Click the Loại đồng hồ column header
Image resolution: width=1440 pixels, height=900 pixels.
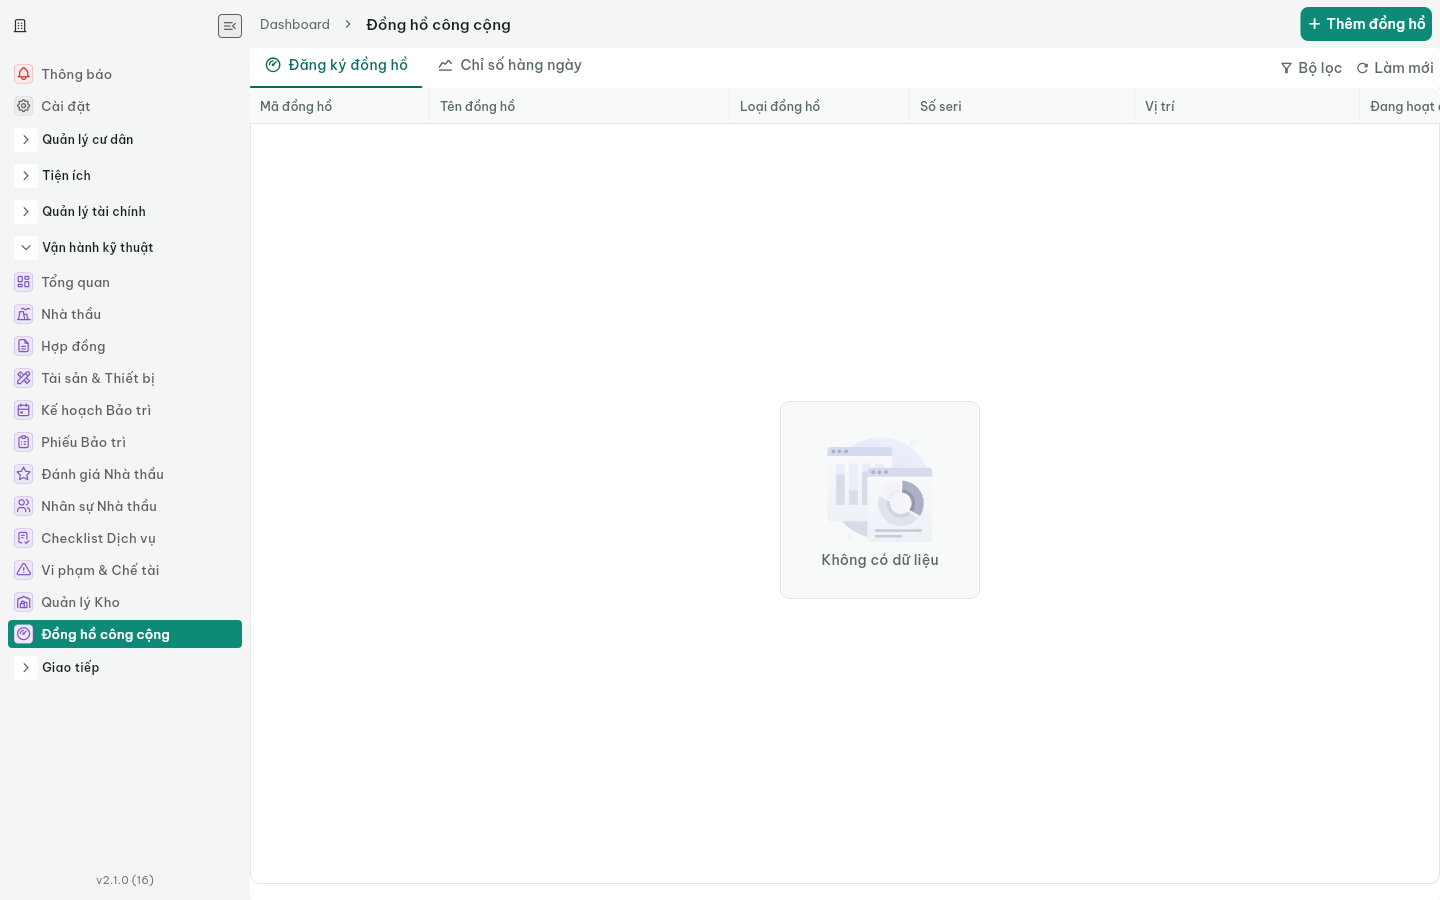[x=820, y=106]
